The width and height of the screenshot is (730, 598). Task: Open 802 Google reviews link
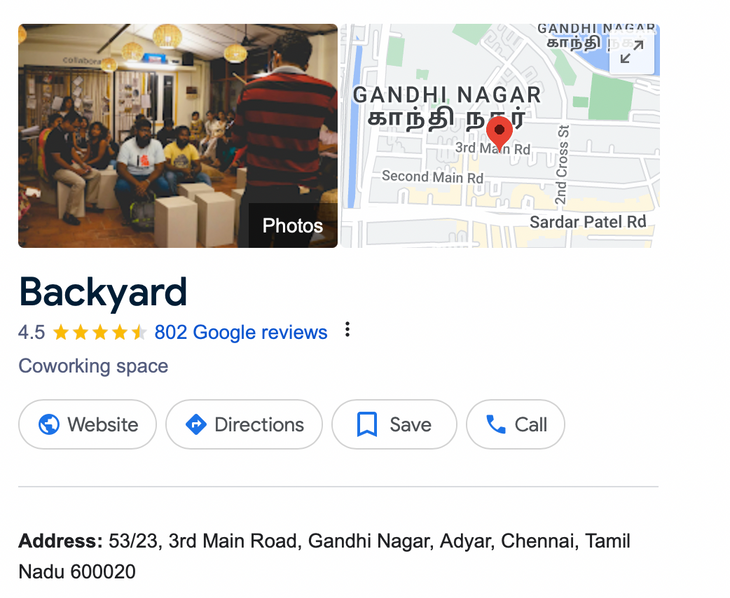point(241,333)
